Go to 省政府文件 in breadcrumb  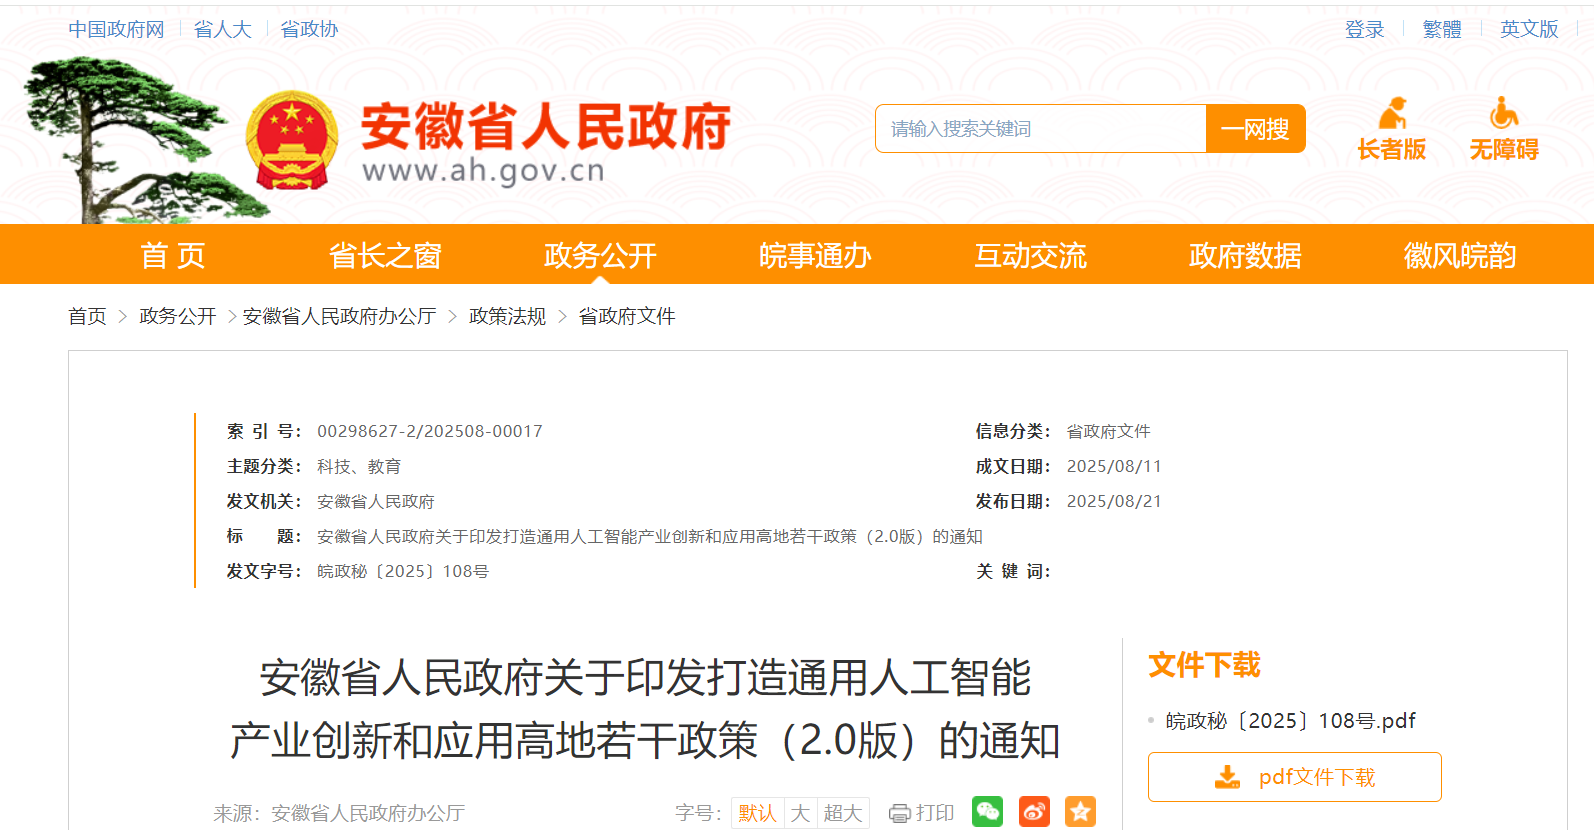[627, 316]
